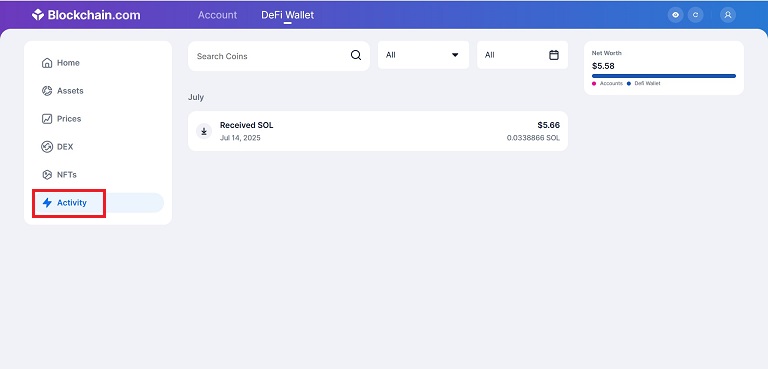
Task: Click the $5.66 transaction amount
Action: click(x=549, y=125)
